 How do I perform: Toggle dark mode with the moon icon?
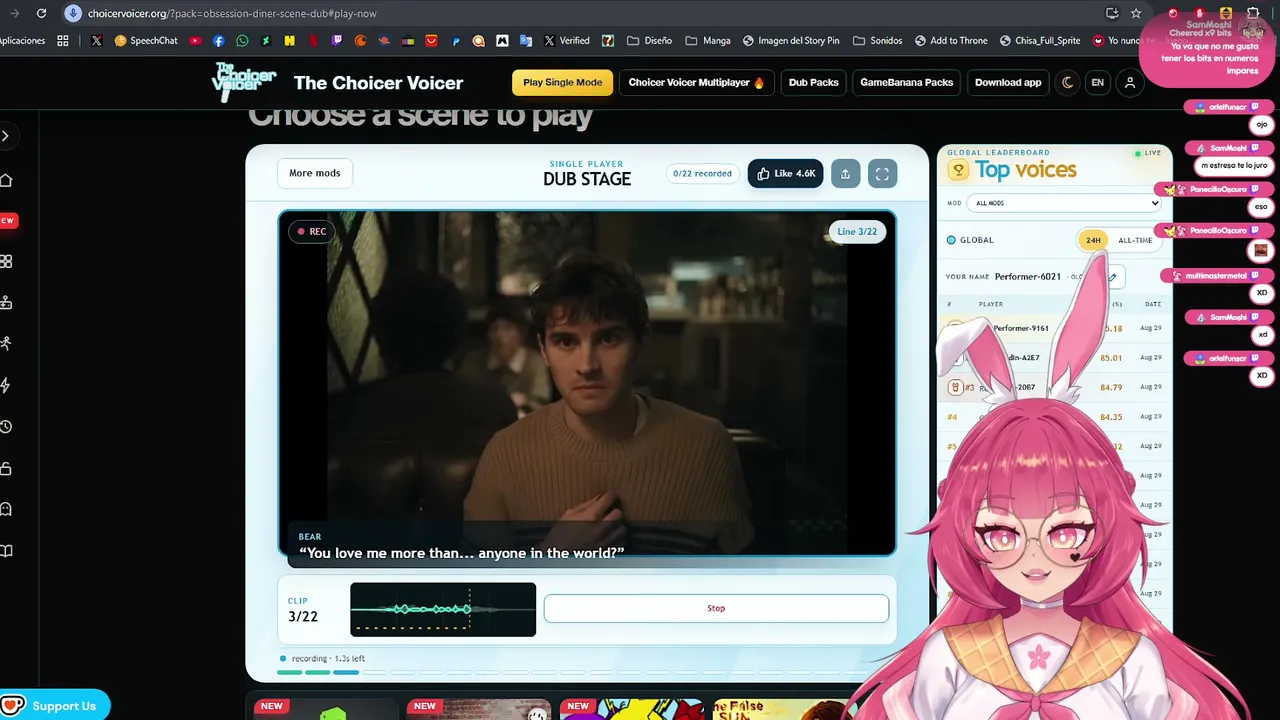coord(1068,82)
